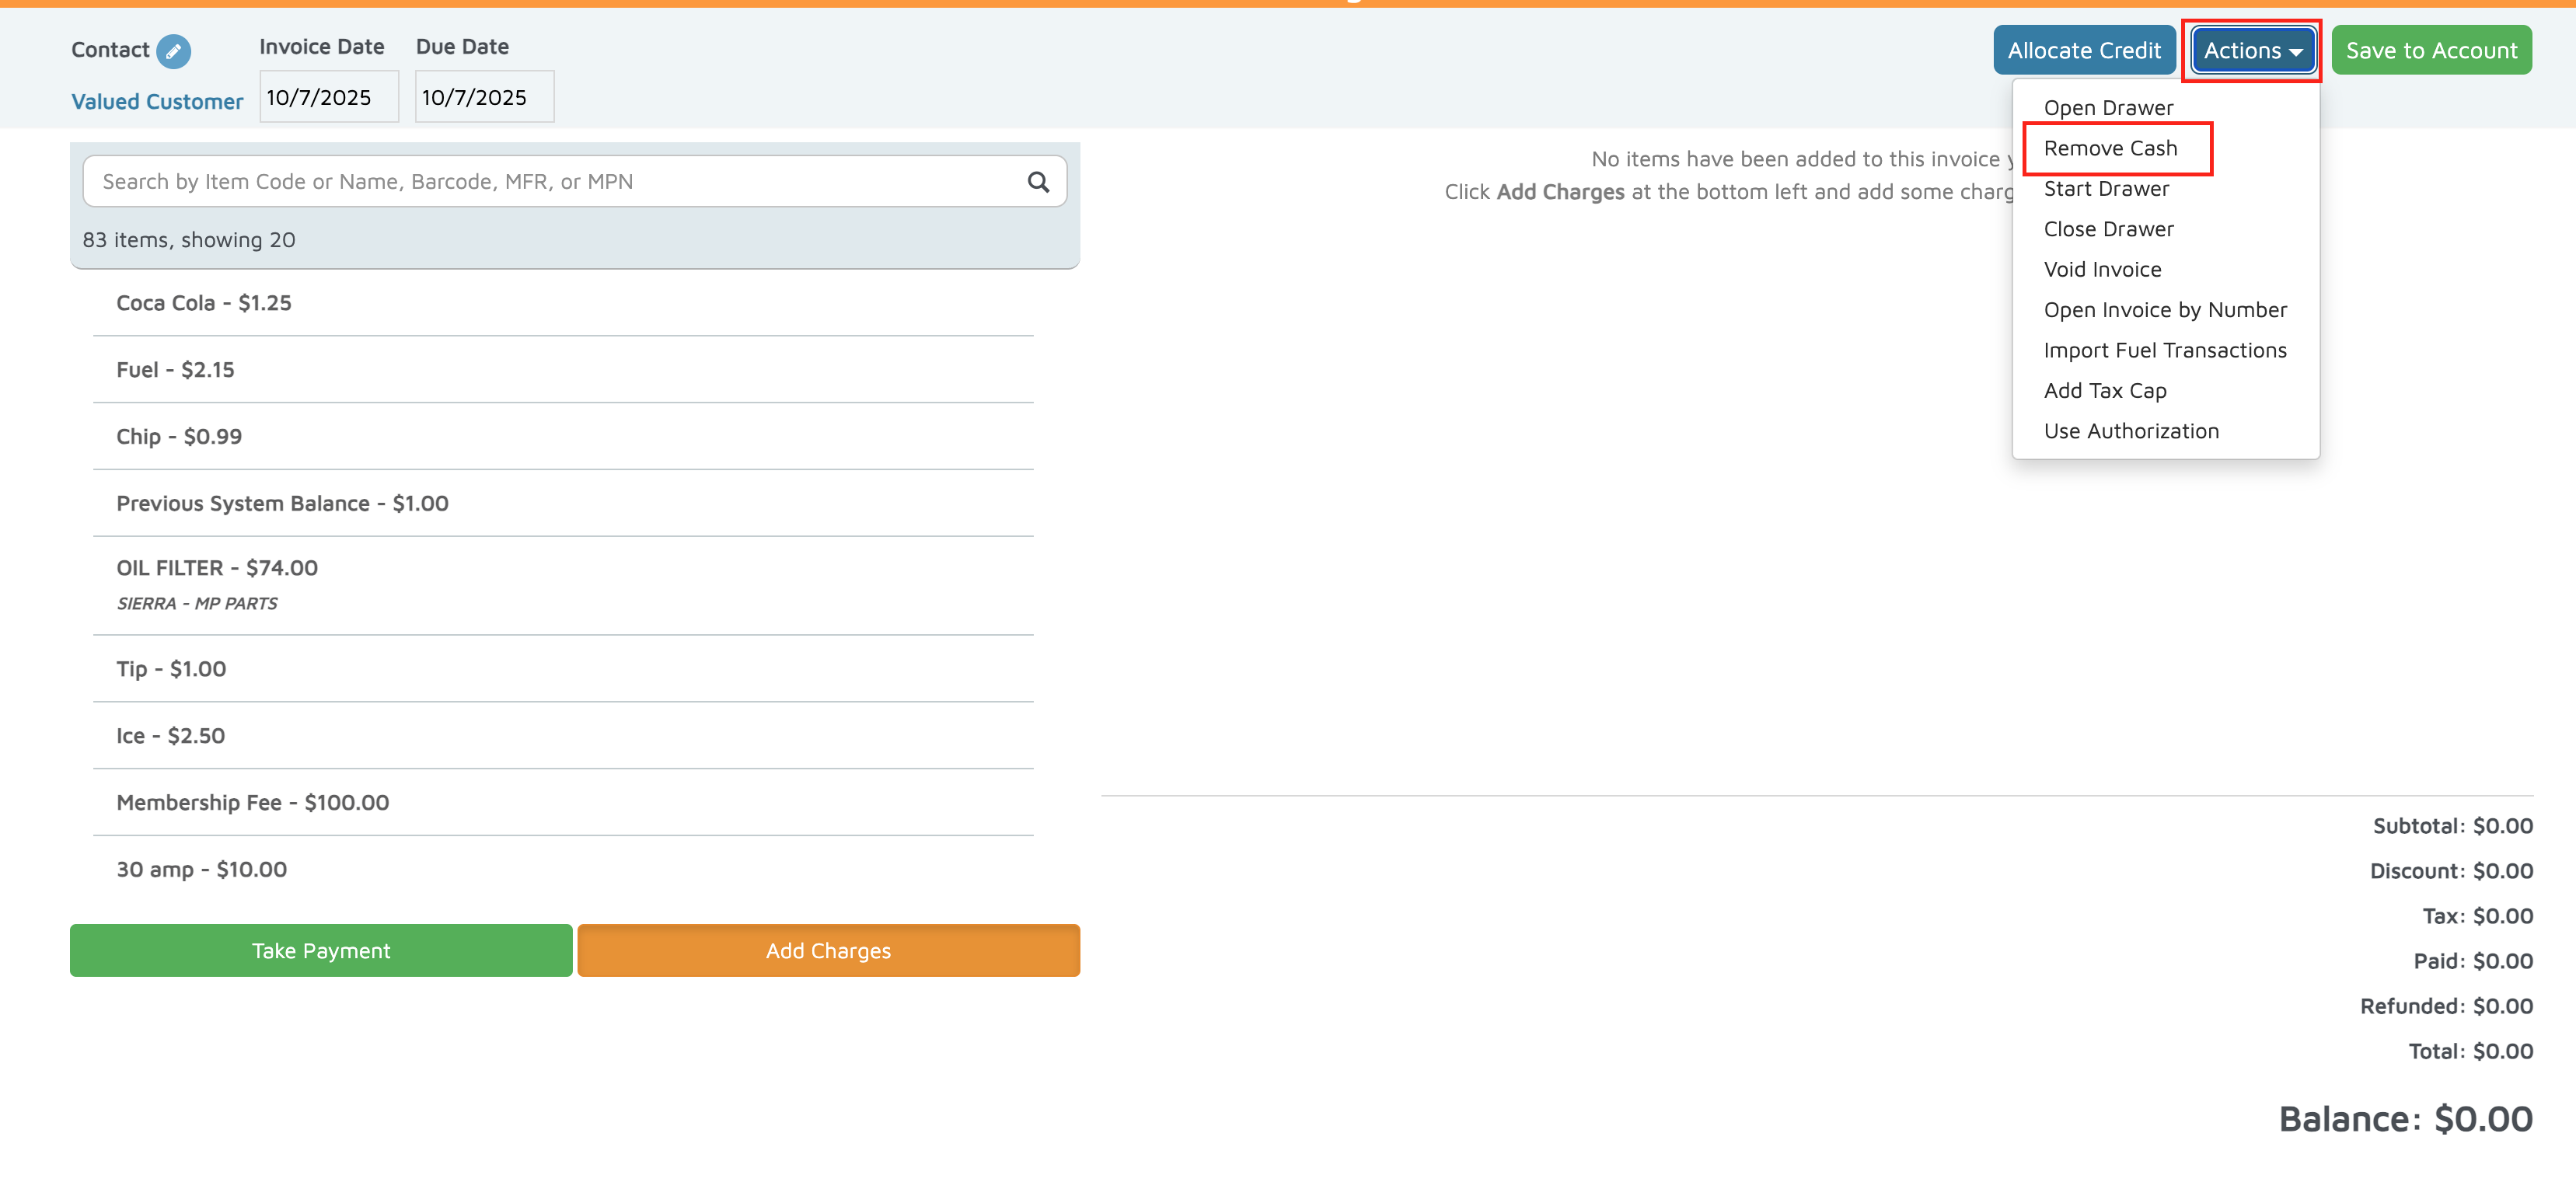The height and width of the screenshot is (1189, 2576).
Task: Select Remove Cash from menu
Action: click(2110, 148)
